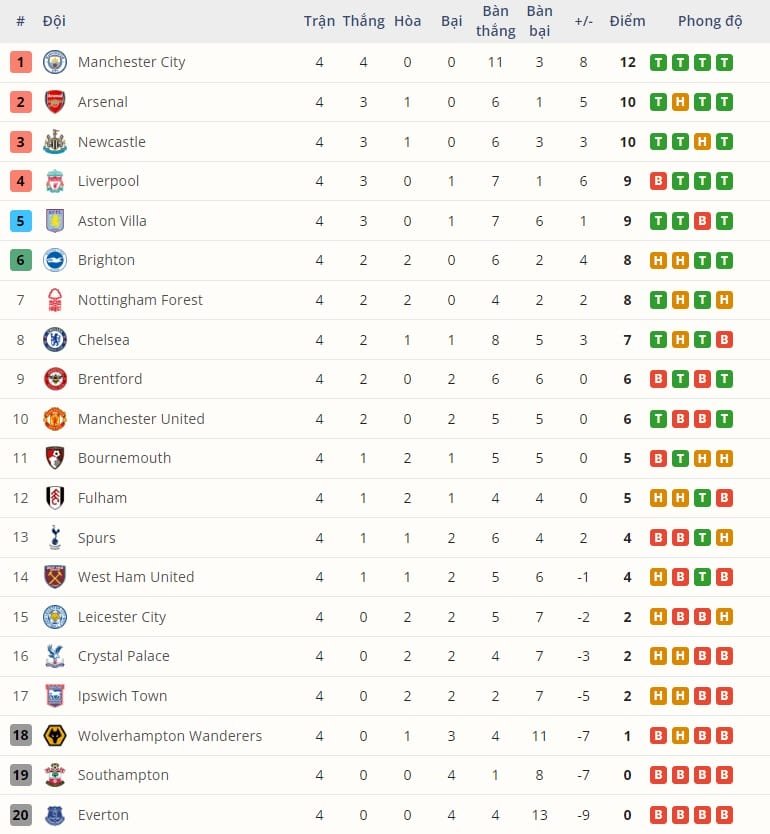Click the Liverpool club crest
This screenshot has height=834, width=770.
pos(54,181)
